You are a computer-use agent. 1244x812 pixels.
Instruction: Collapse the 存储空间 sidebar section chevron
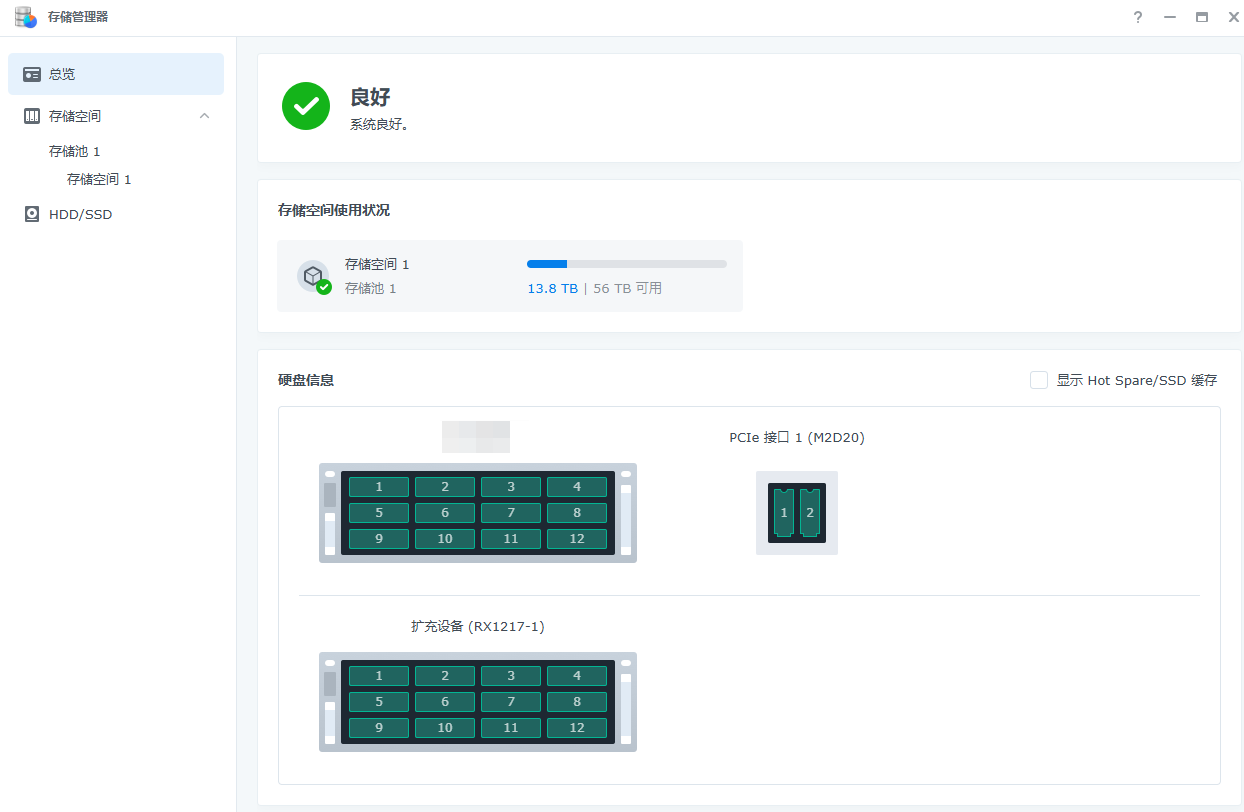tap(204, 116)
